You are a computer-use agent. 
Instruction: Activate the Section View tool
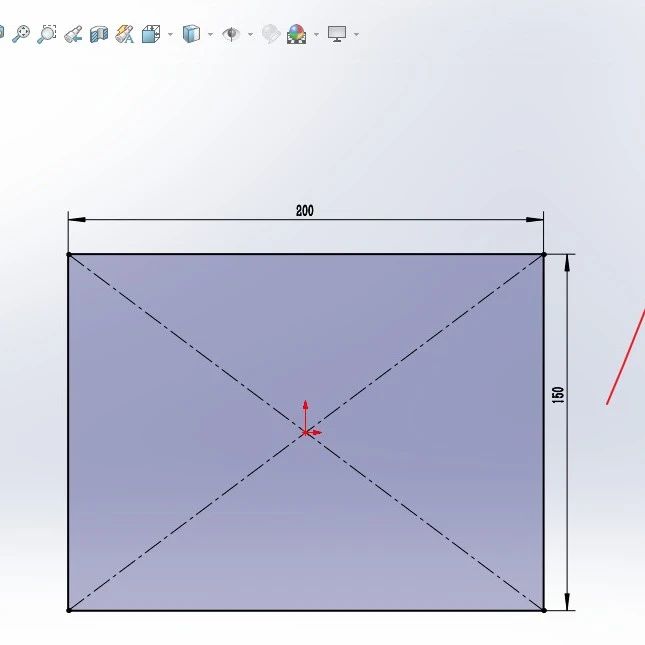click(x=99, y=34)
